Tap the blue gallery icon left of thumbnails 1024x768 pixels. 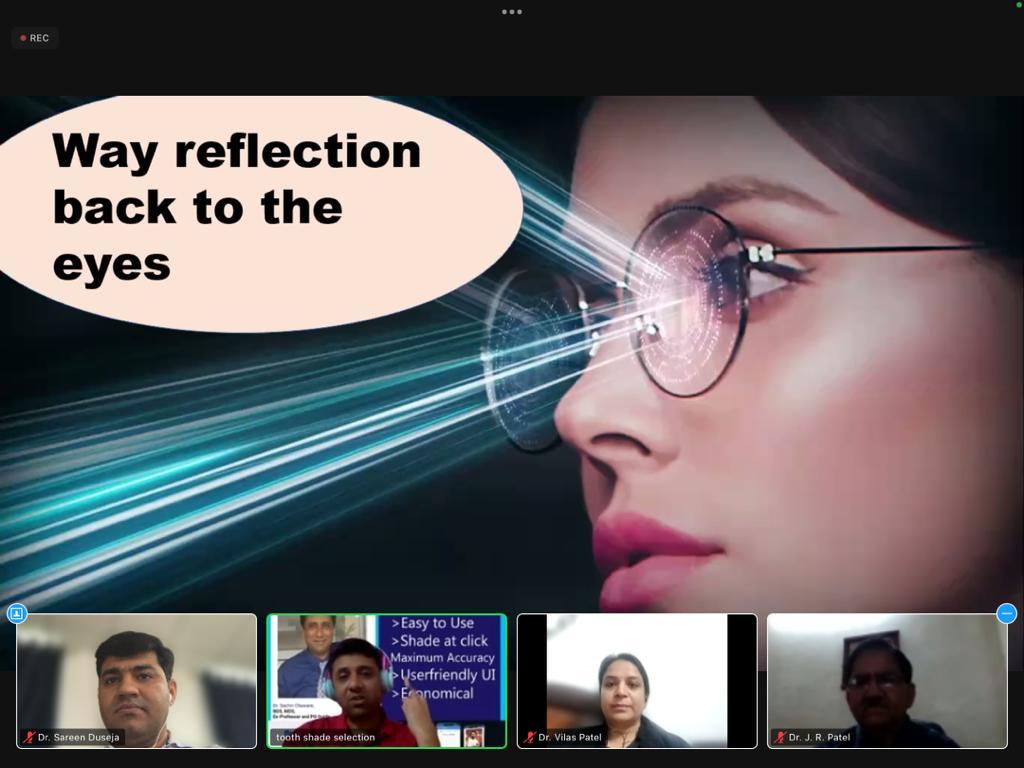tap(17, 613)
